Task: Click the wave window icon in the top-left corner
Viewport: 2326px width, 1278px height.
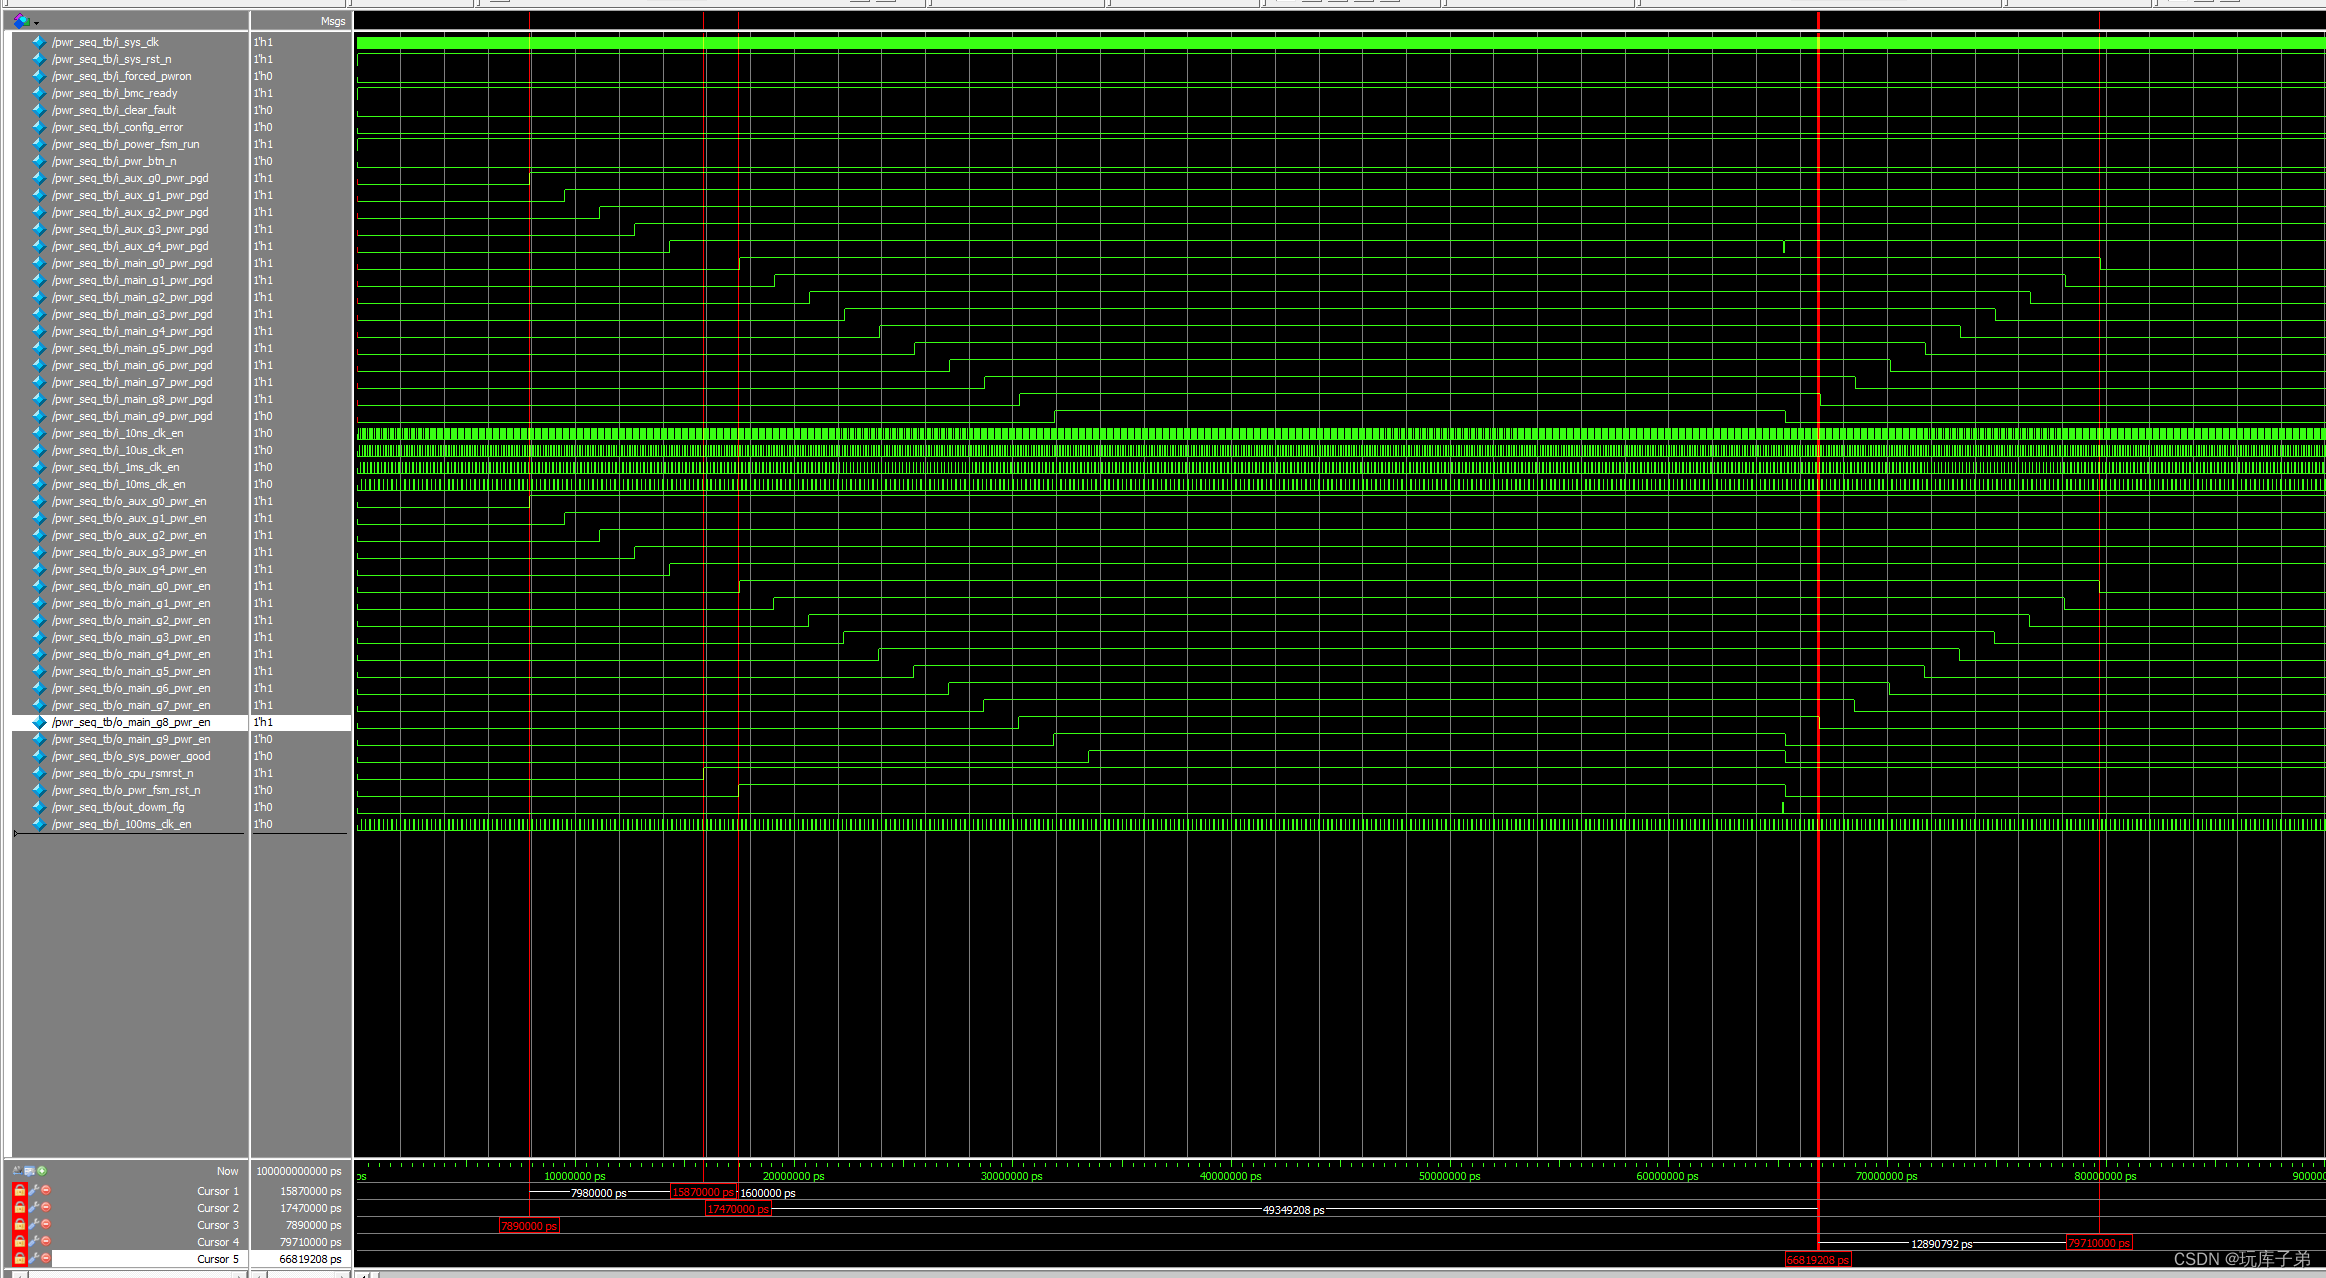Action: coord(20,20)
